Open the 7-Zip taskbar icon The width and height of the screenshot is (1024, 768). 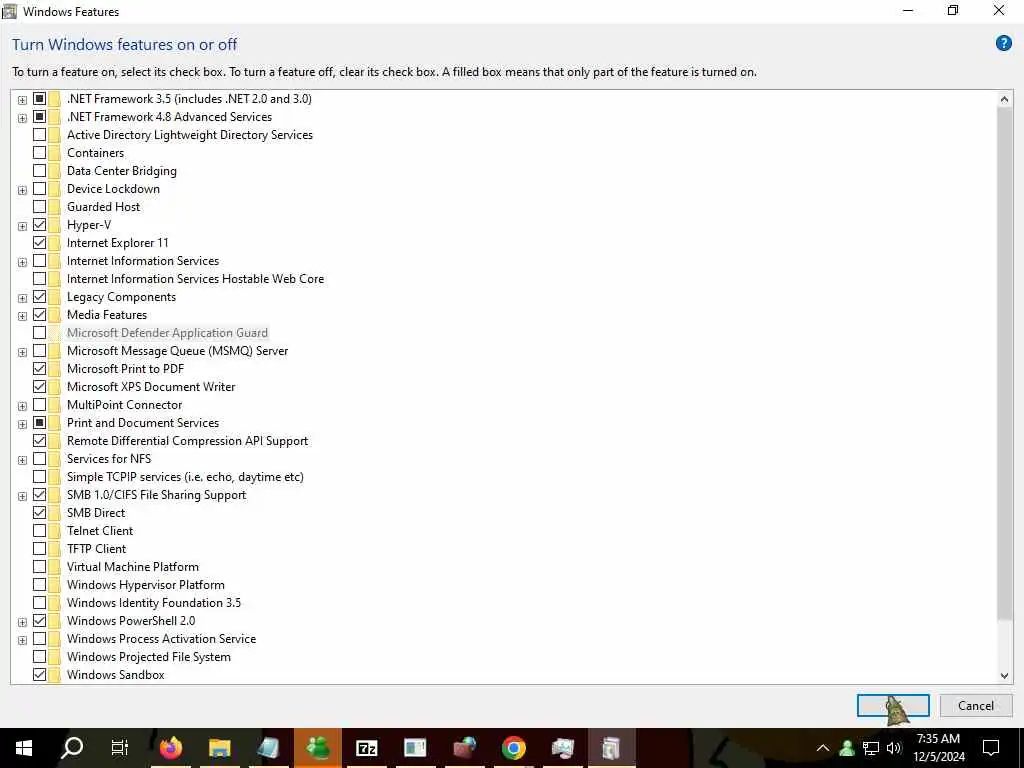[366, 748]
